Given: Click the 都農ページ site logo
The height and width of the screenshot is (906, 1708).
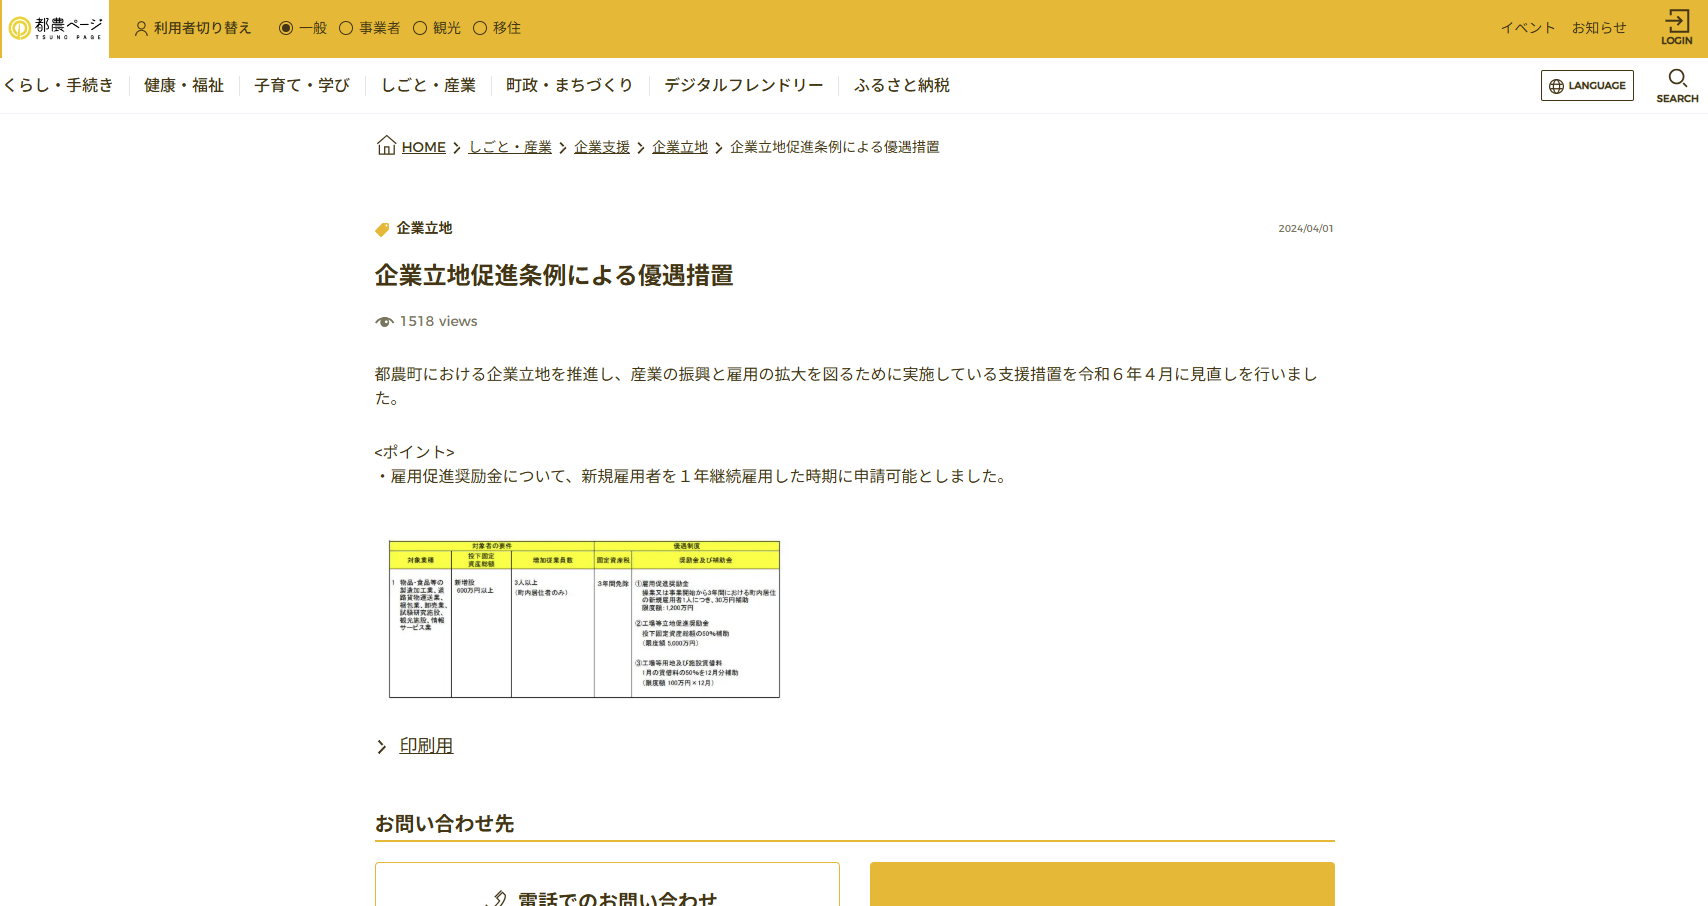Looking at the screenshot, I should tap(55, 28).
